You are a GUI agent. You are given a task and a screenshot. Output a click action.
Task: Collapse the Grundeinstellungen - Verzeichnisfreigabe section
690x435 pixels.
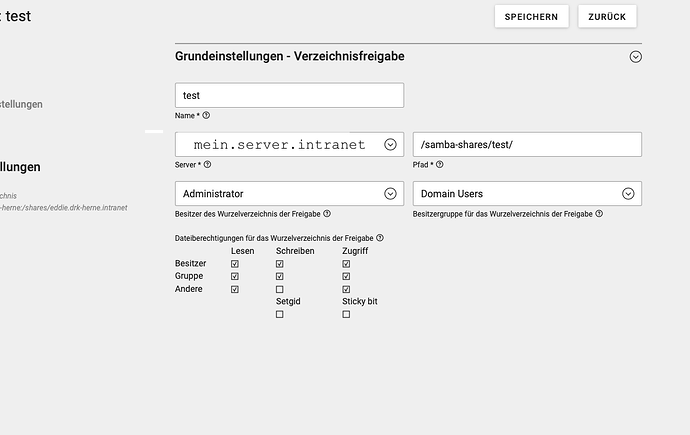[635, 58]
